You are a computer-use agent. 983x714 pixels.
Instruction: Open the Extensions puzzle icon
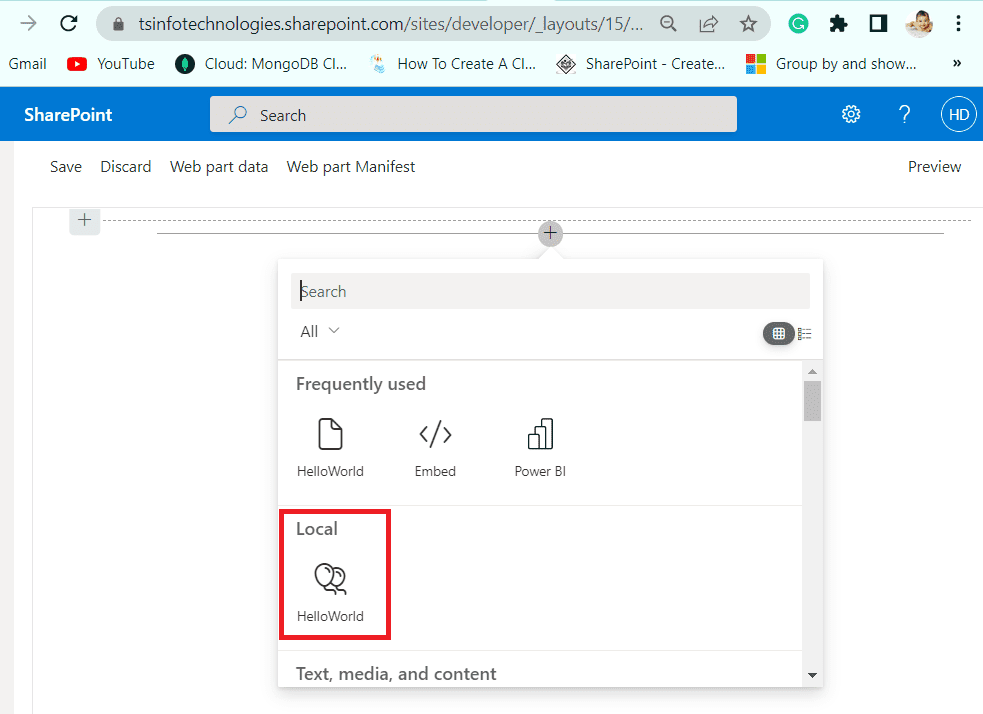[x=838, y=24]
